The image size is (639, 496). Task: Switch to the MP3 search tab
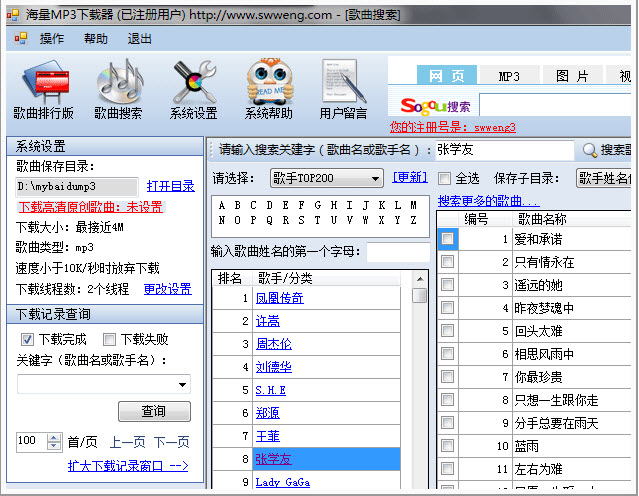509,76
